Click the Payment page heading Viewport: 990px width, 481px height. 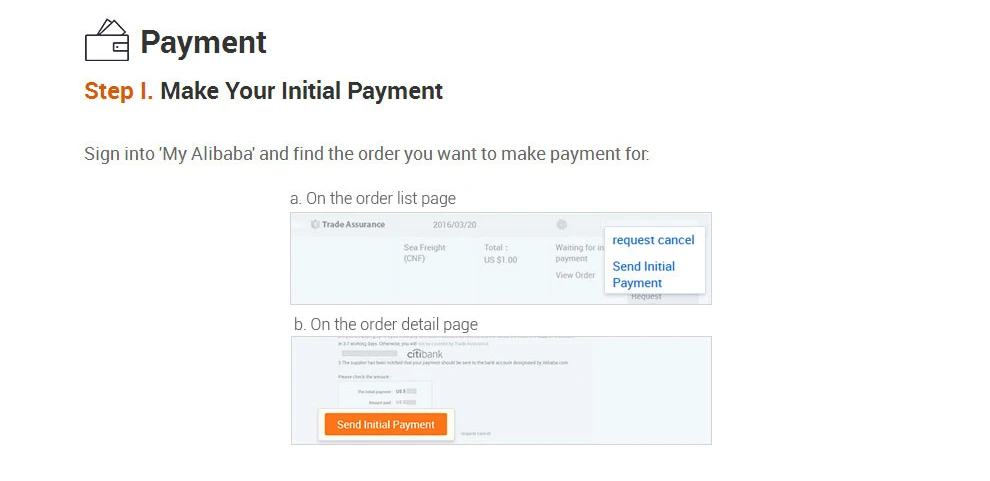coord(203,42)
